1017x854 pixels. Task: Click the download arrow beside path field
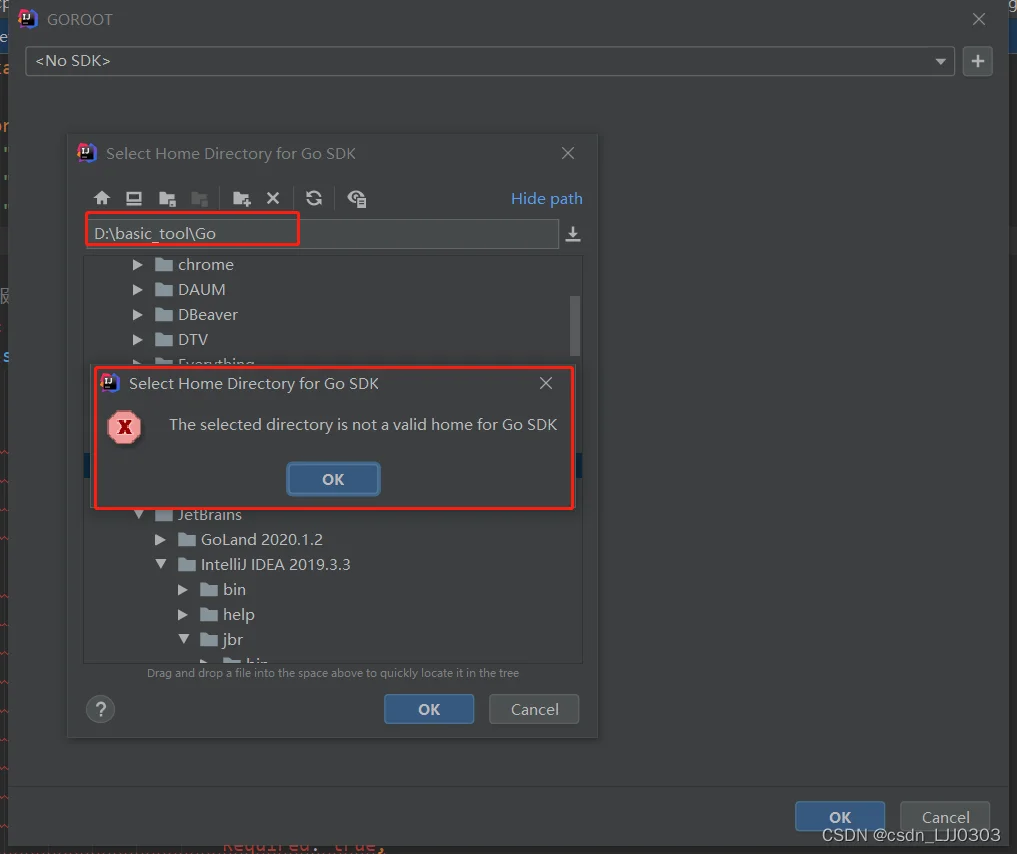[x=573, y=234]
